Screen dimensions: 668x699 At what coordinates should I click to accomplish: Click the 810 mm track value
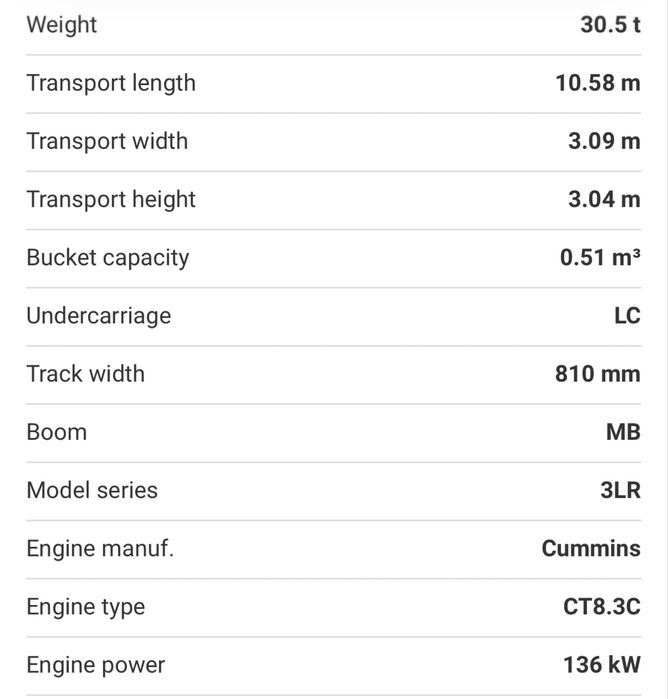(x=598, y=374)
